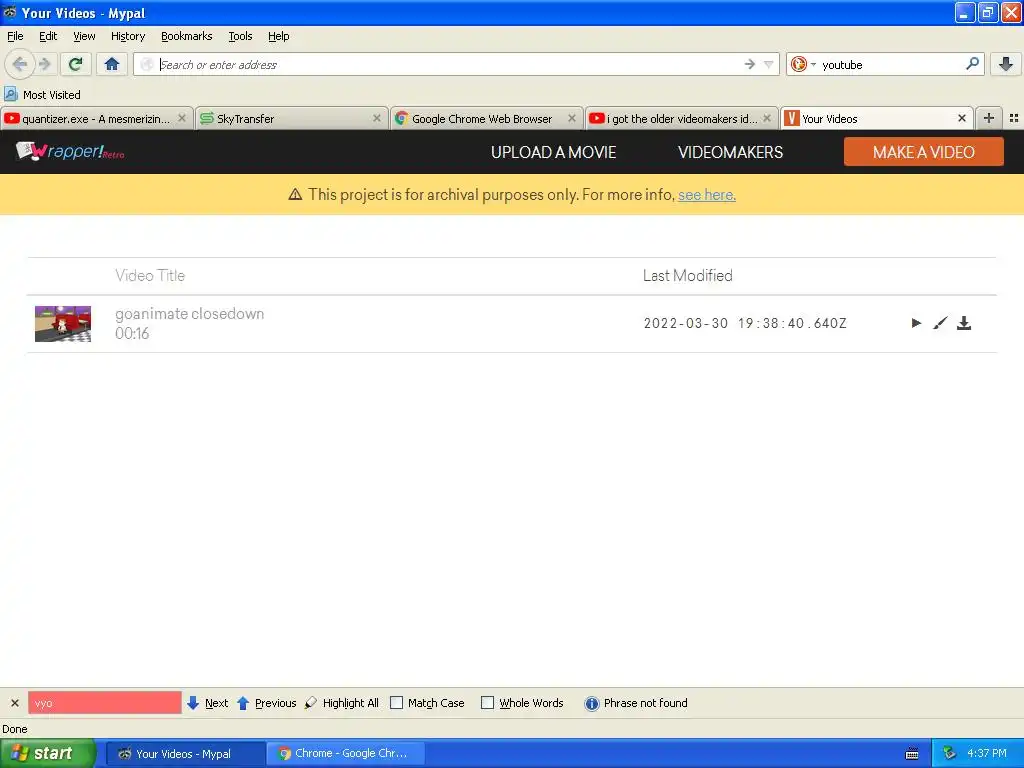Enable Whole Words checkbox
Screen dimensions: 1024x768
coord(487,703)
